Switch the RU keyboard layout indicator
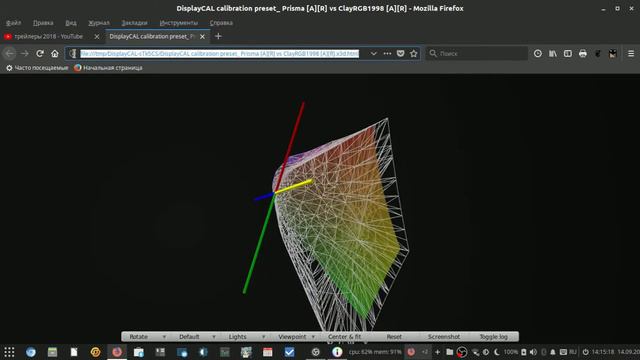640x360 pixels. click(x=573, y=352)
